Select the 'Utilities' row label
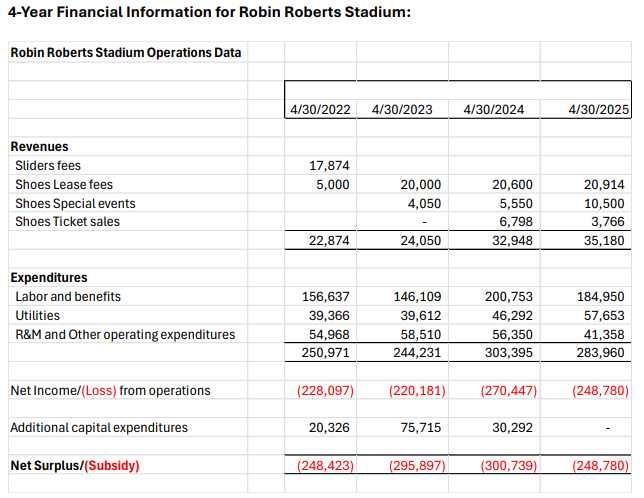Viewport: 644px width, 498px height. pyautogui.click(x=37, y=316)
